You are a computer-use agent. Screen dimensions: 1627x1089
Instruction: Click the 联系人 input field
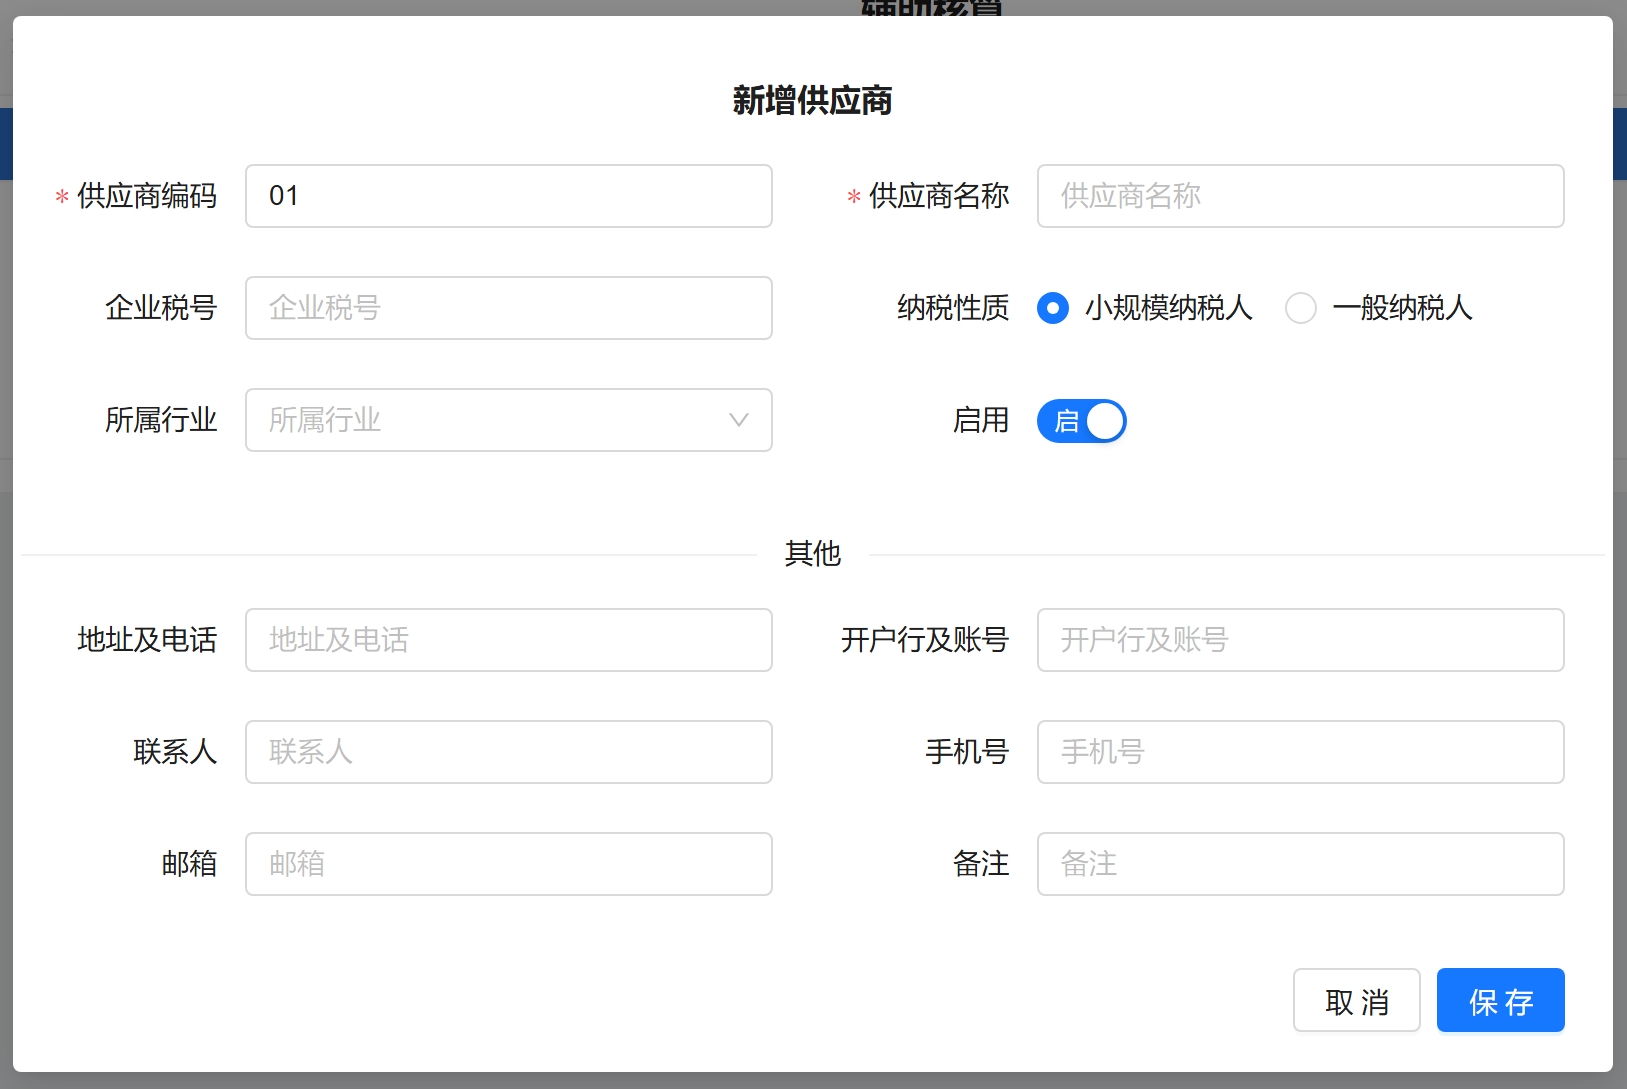[508, 752]
